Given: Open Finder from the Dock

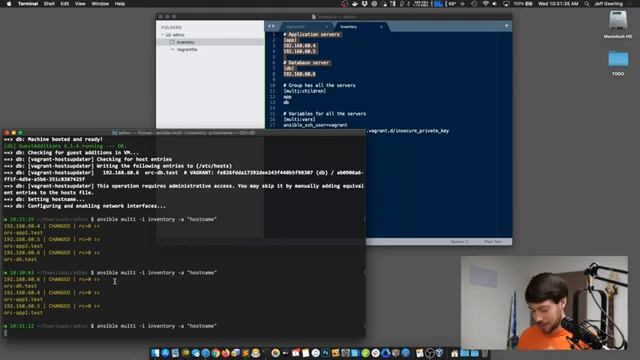Looking at the screenshot, I should pyautogui.click(x=155, y=353).
